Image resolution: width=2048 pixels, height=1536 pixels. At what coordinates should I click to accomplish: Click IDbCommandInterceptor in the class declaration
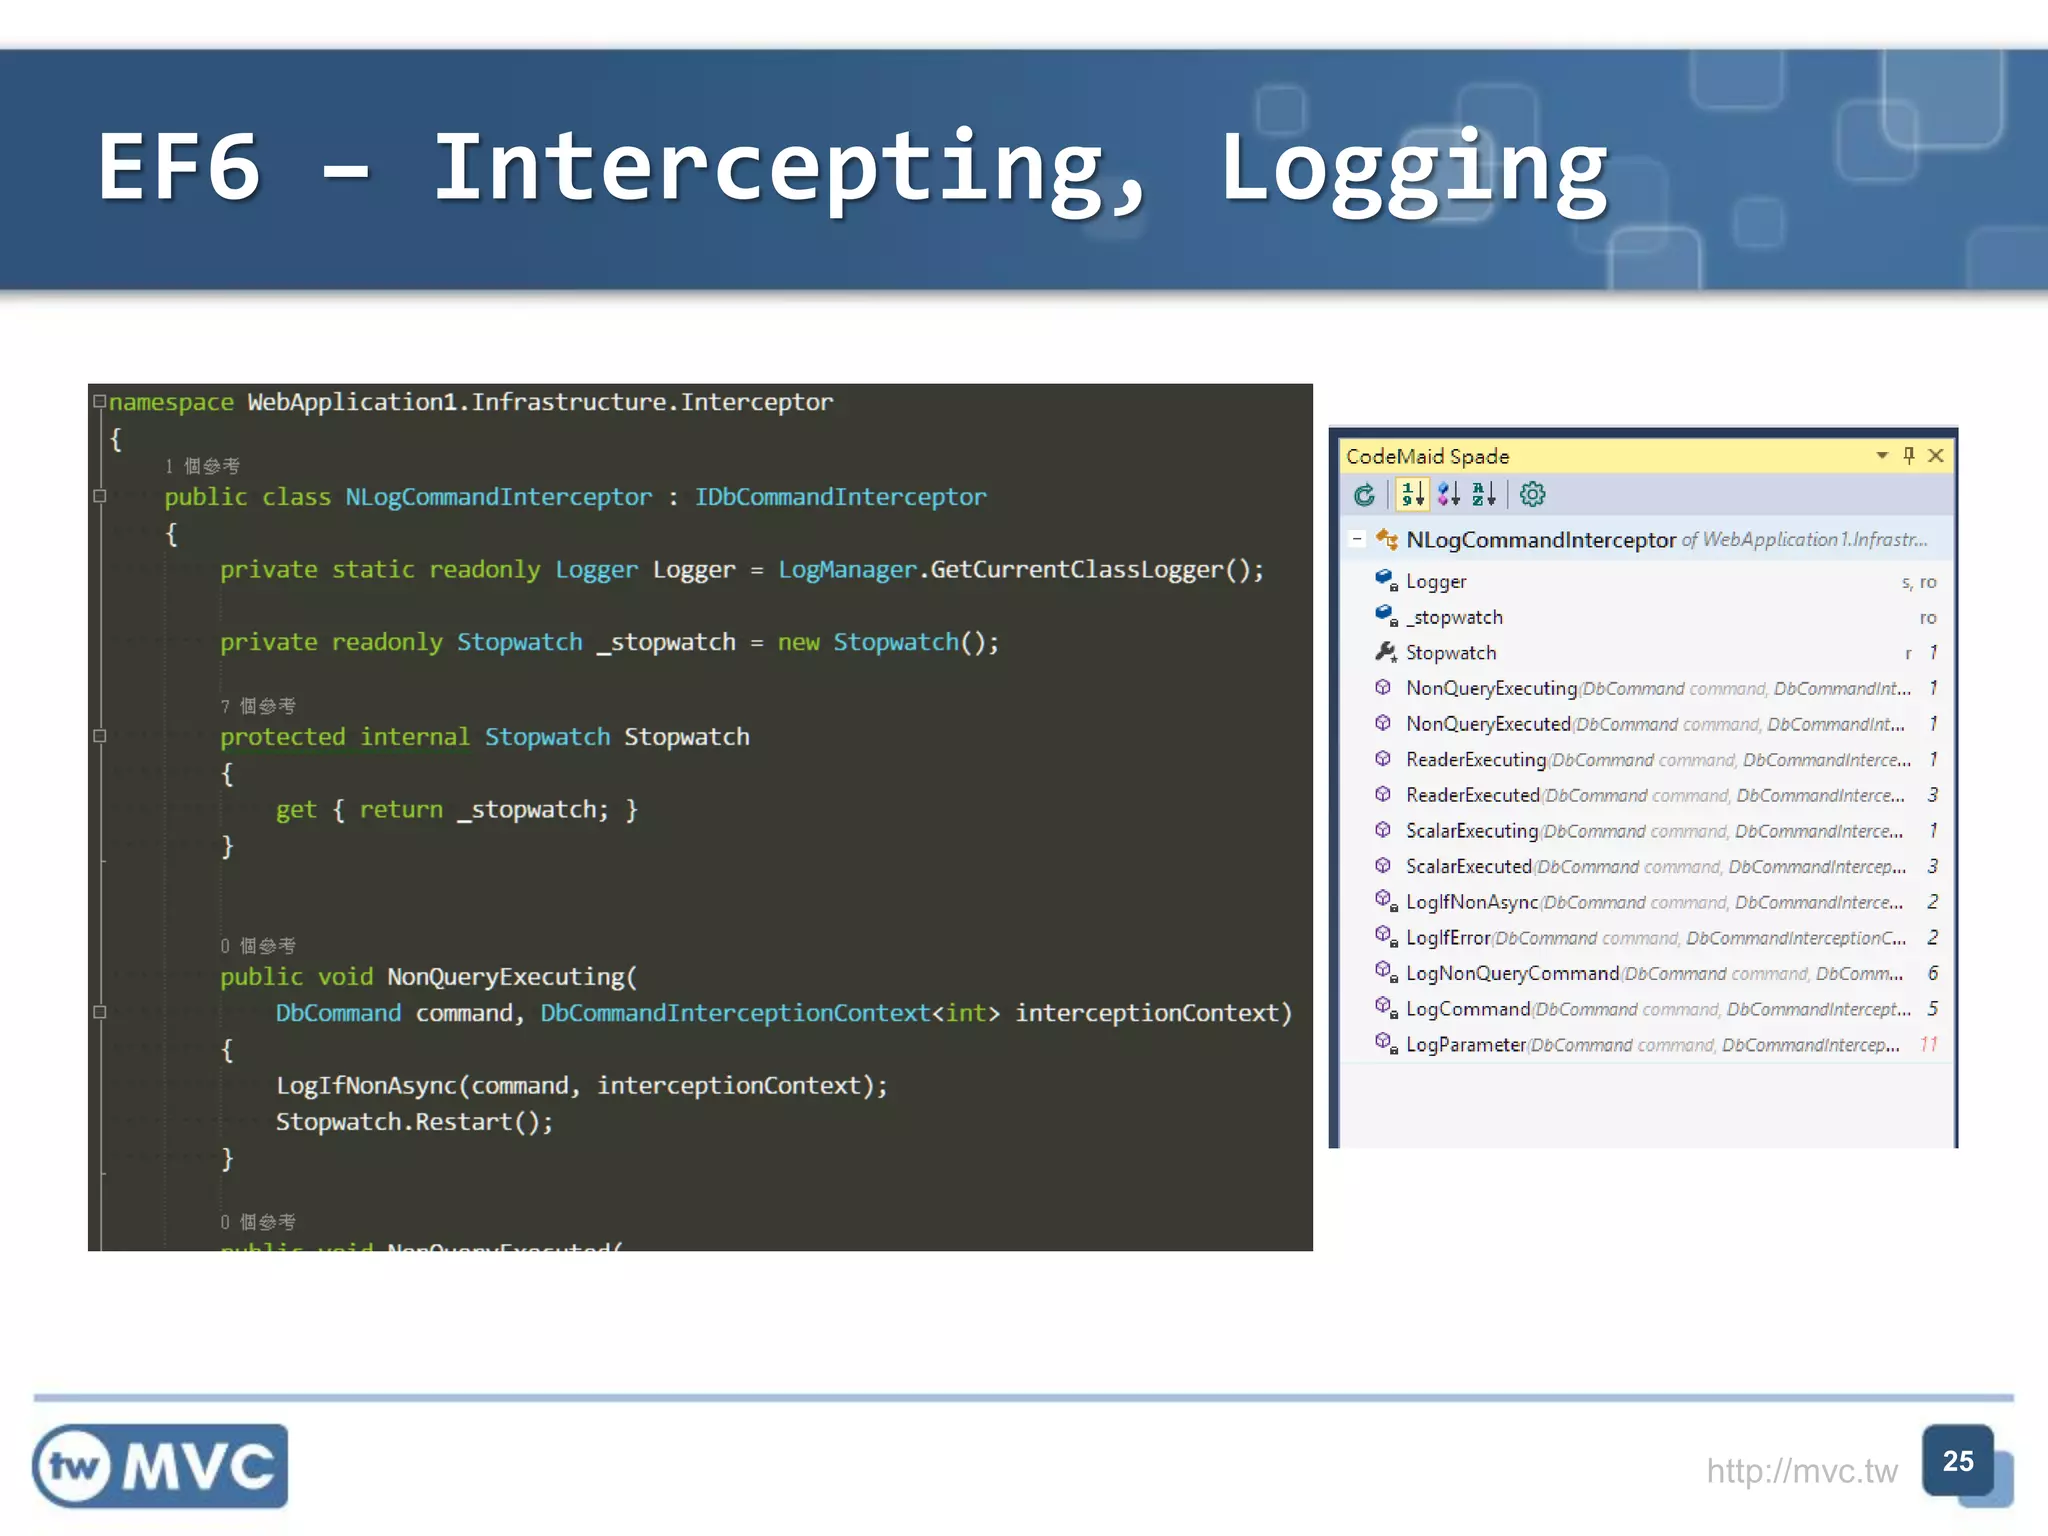(840, 497)
